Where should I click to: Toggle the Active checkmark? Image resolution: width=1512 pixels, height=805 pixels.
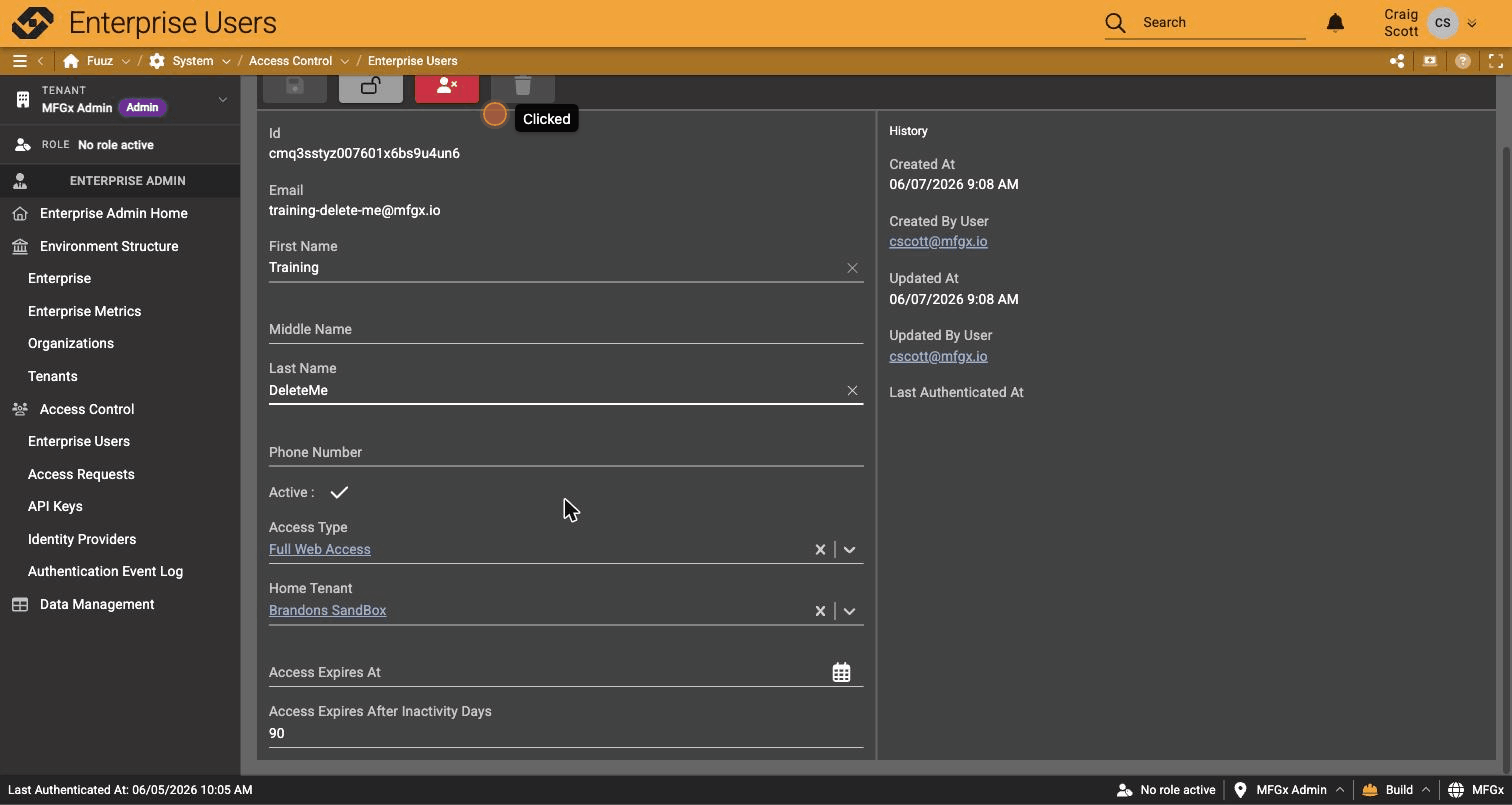[x=339, y=493]
